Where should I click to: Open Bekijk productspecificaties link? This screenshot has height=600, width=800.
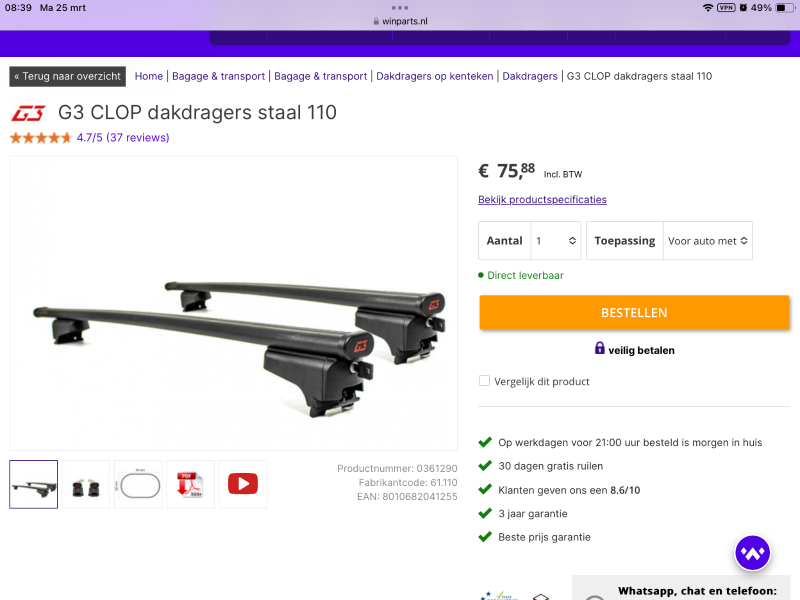542,199
